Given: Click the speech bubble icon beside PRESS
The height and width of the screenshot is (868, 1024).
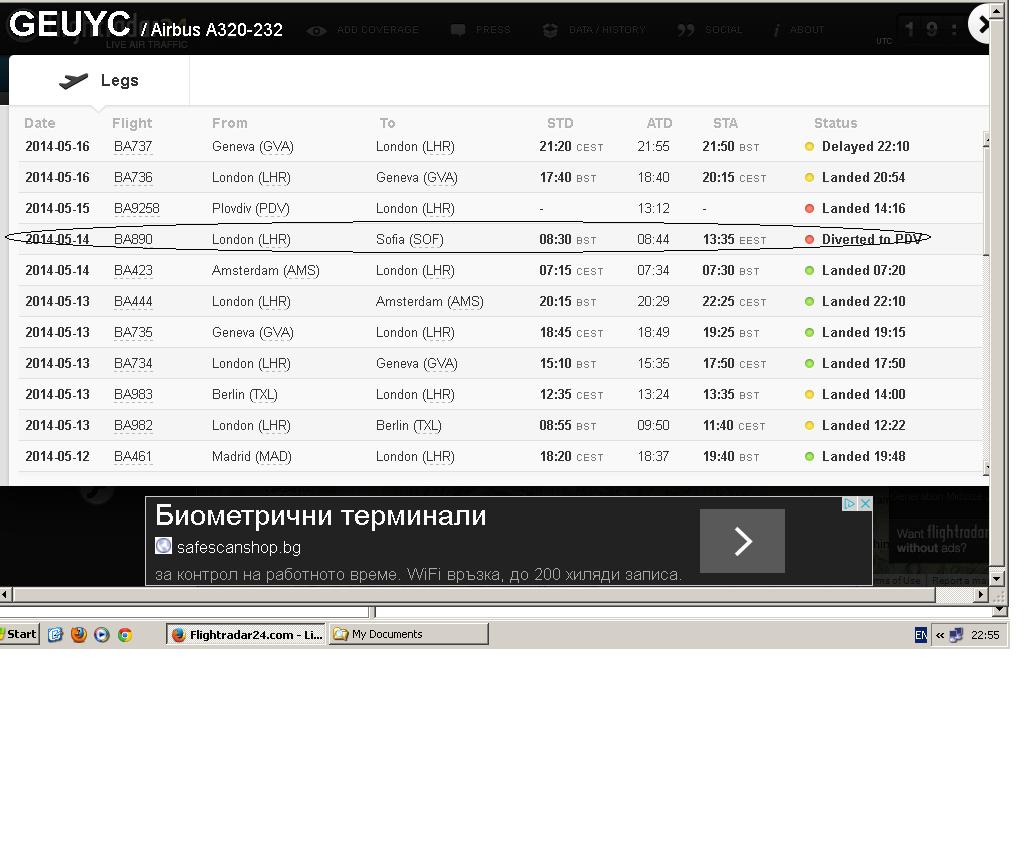Looking at the screenshot, I should pyautogui.click(x=458, y=30).
